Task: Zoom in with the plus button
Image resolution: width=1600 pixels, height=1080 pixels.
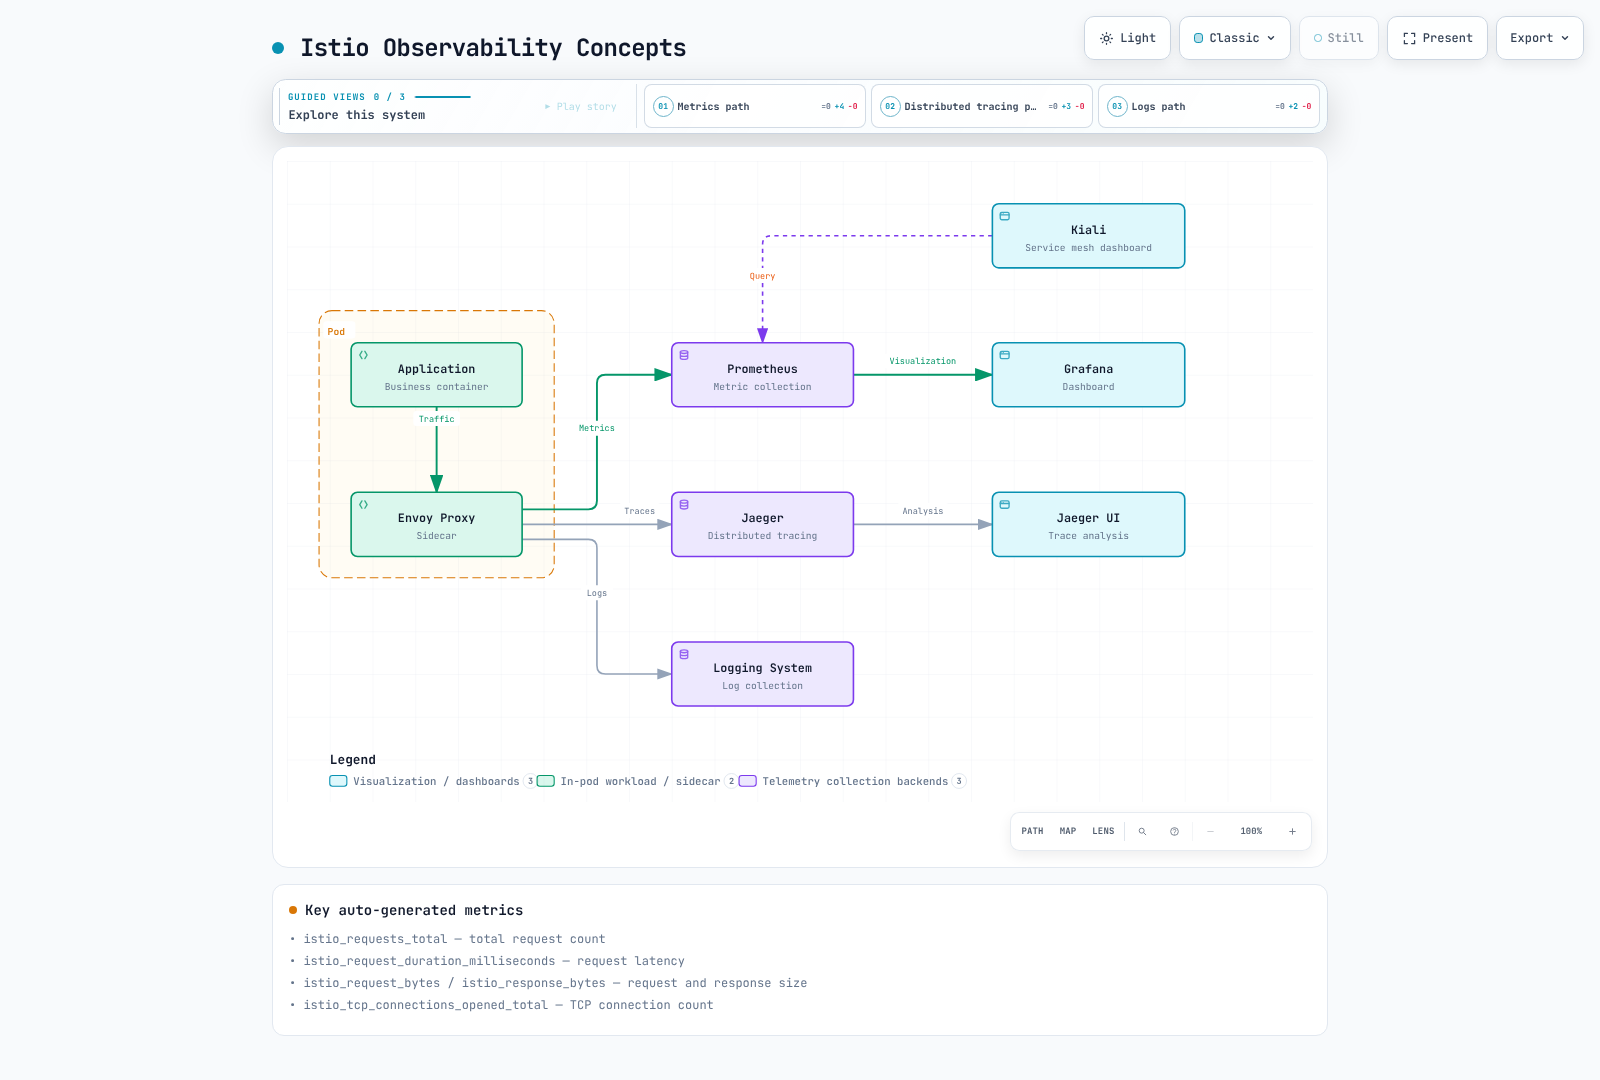Action: (x=1292, y=831)
